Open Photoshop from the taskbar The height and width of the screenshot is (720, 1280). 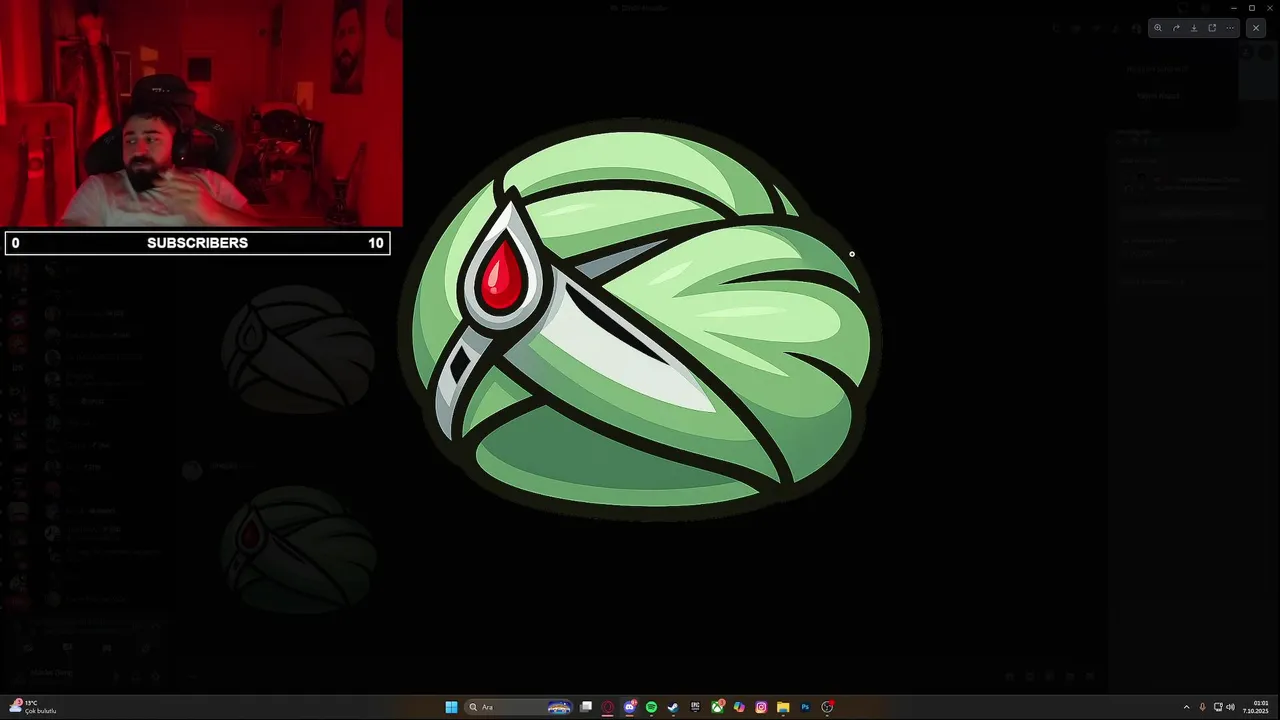pos(805,707)
